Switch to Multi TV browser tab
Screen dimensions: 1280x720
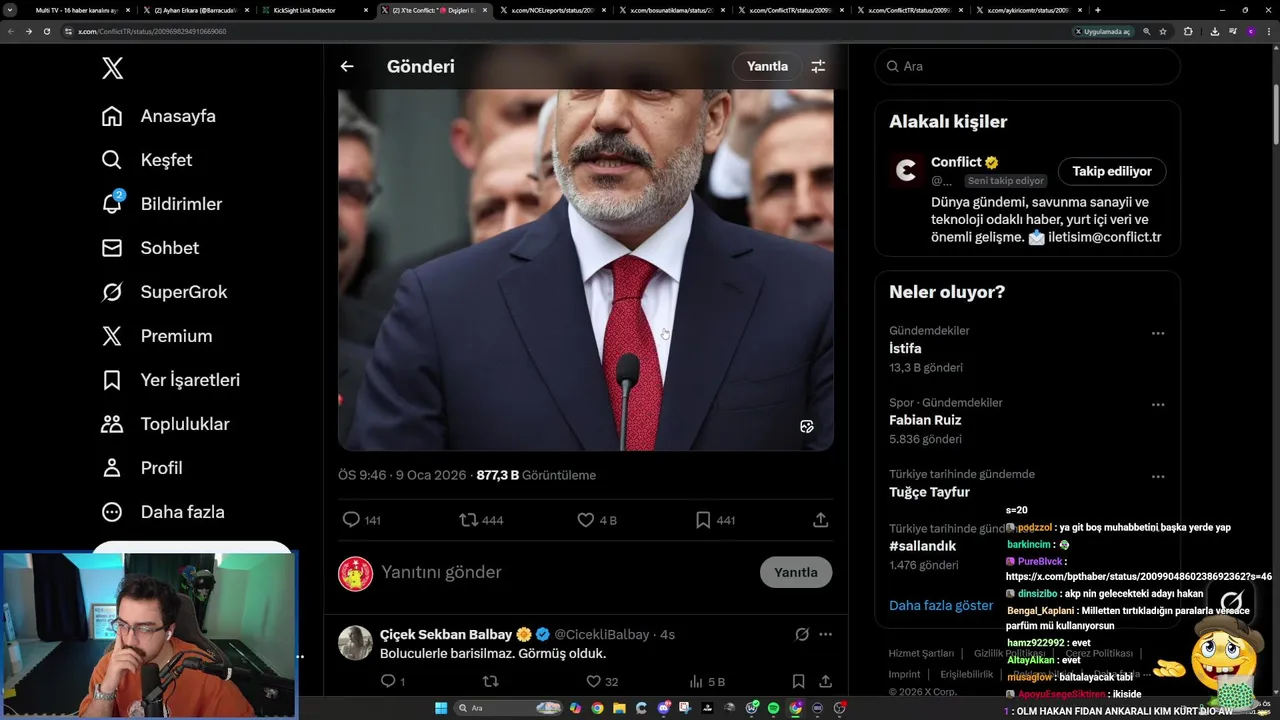[75, 10]
